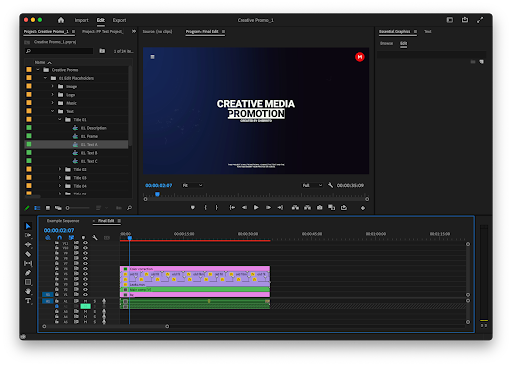Switch to Example Sequence timeline tab
Screen dimensions: 512x366
[63, 221]
